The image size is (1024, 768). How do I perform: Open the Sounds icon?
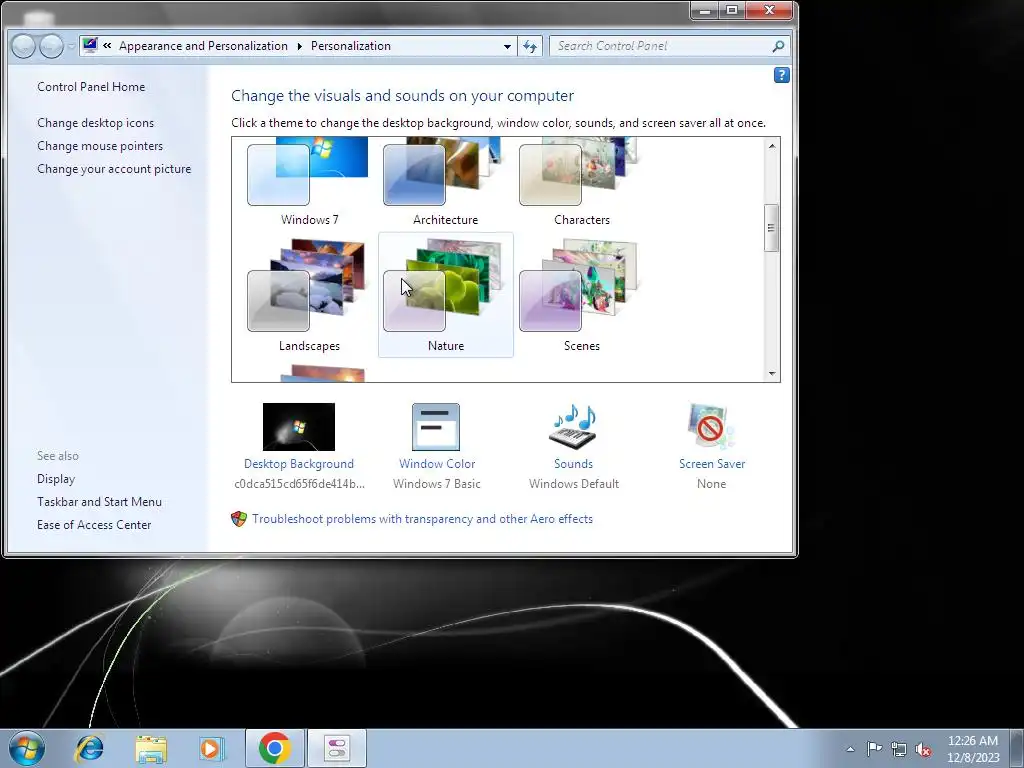coord(573,426)
